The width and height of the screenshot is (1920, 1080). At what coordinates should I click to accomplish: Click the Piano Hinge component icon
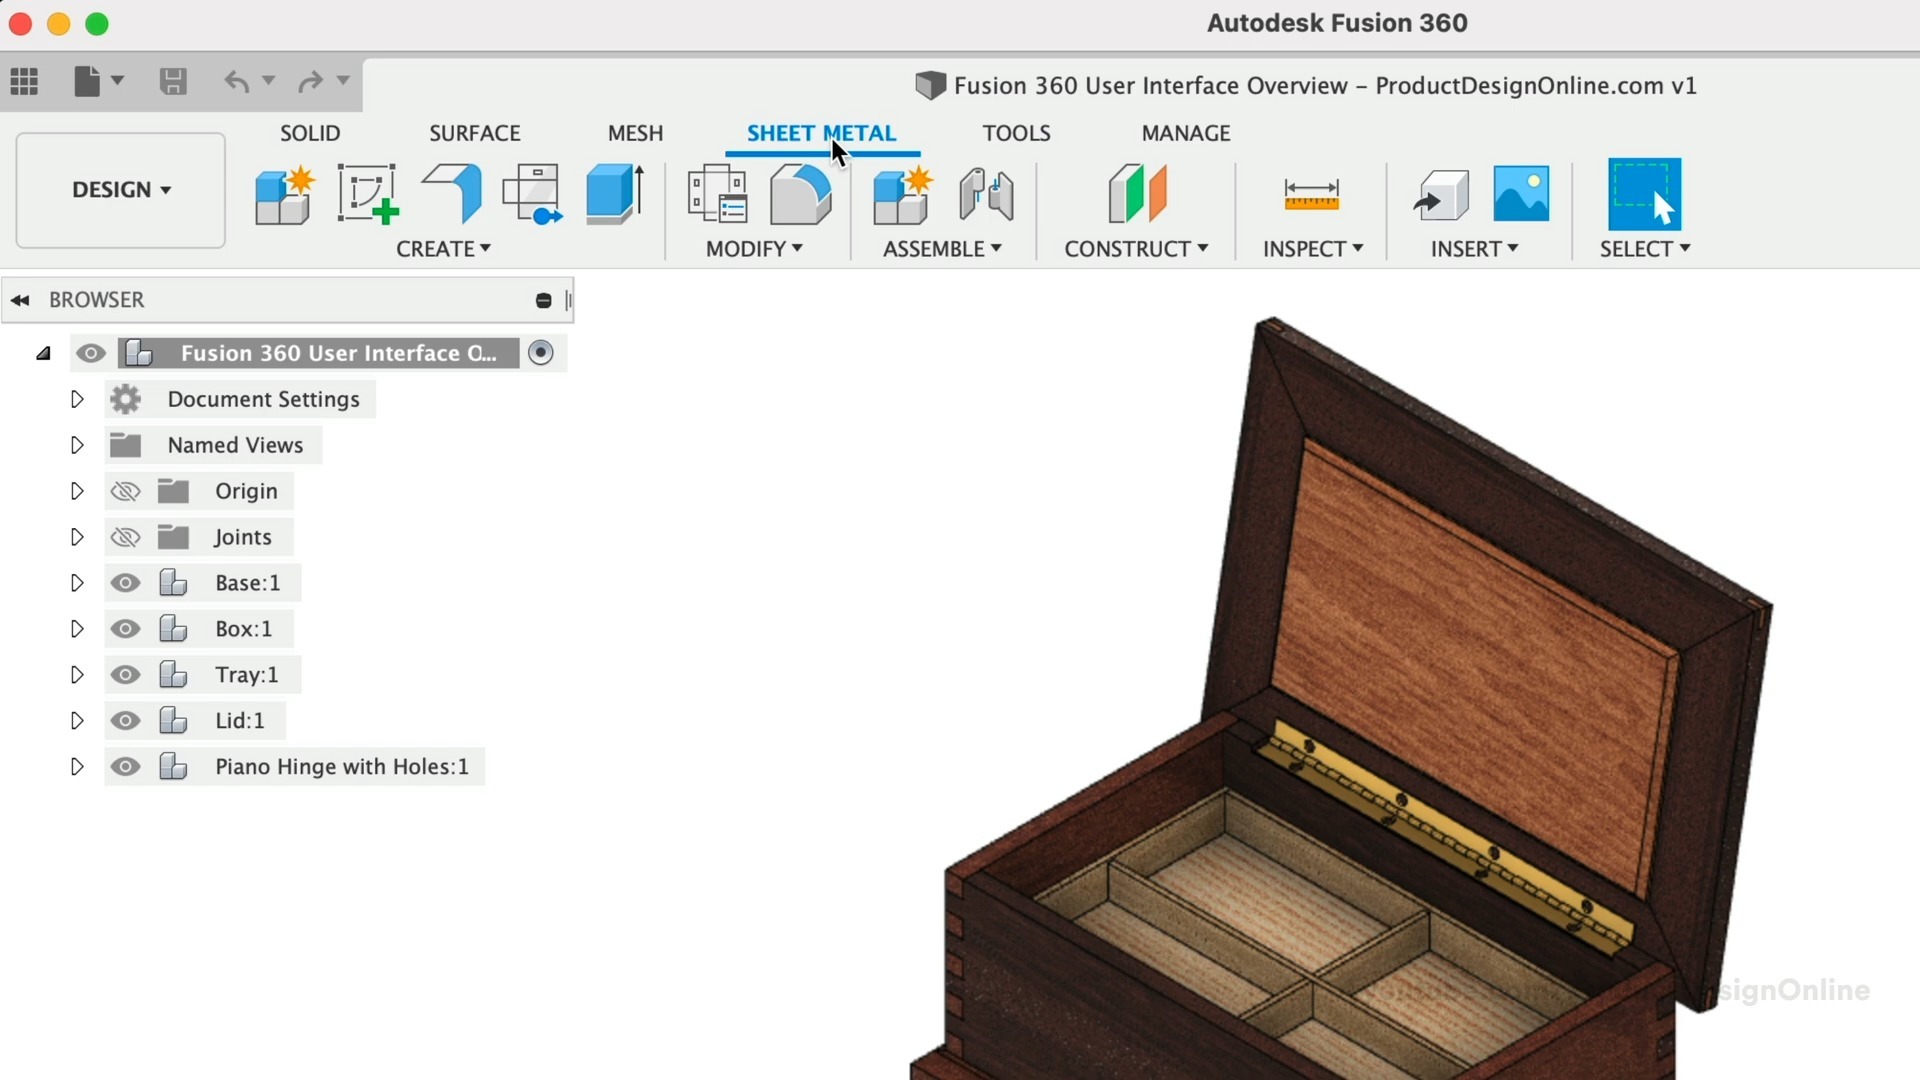click(x=174, y=767)
